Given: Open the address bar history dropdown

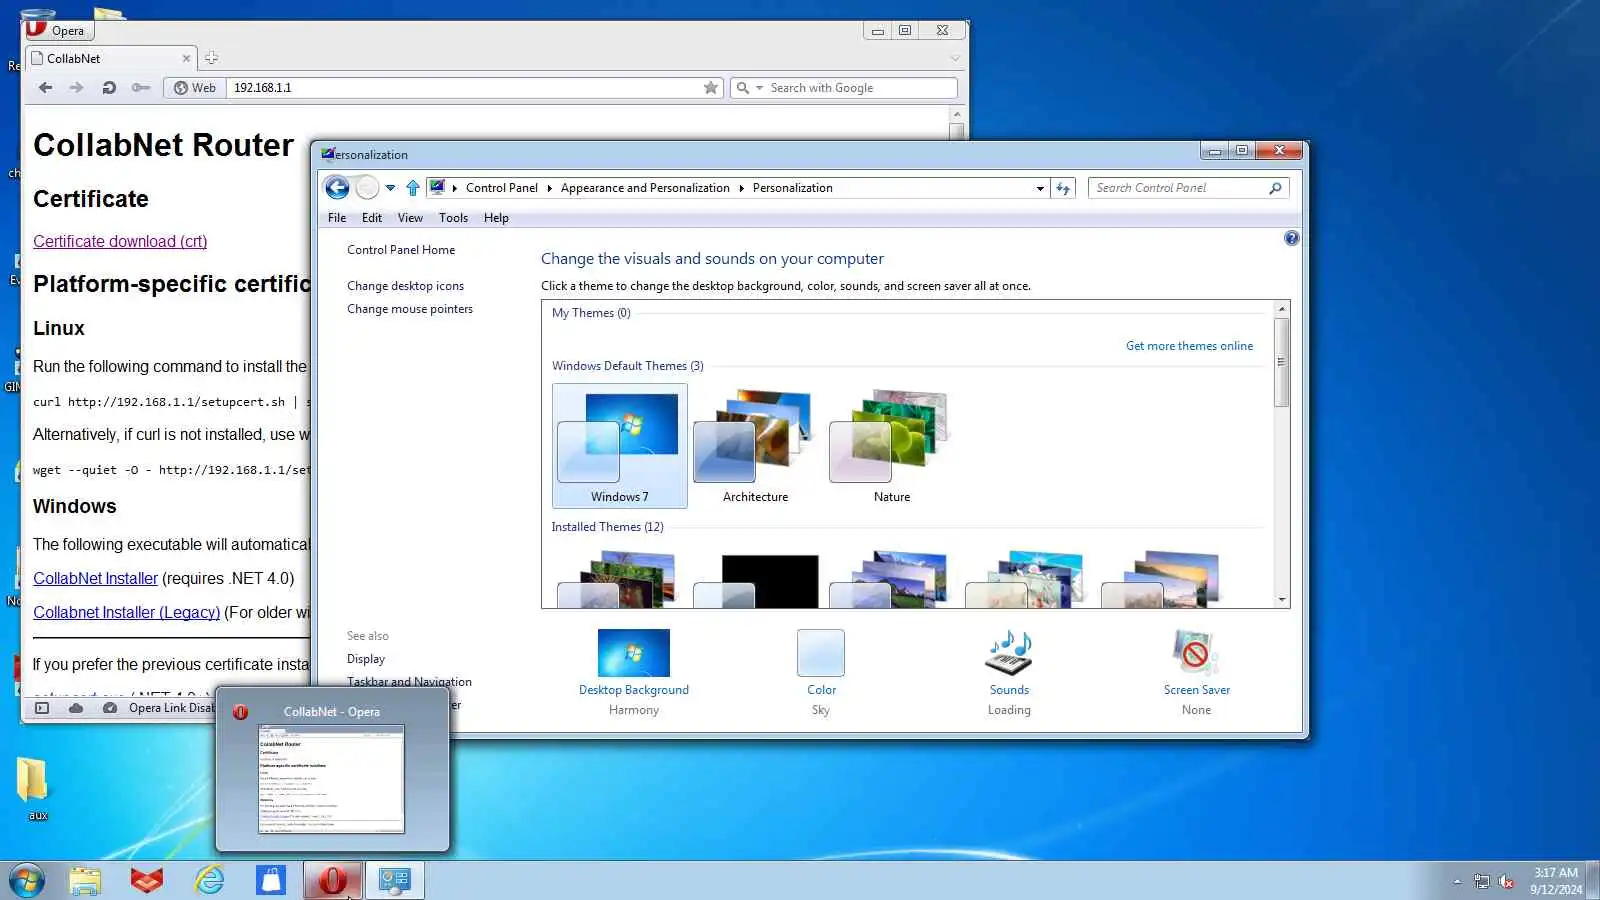Looking at the screenshot, I should [x=1040, y=188].
